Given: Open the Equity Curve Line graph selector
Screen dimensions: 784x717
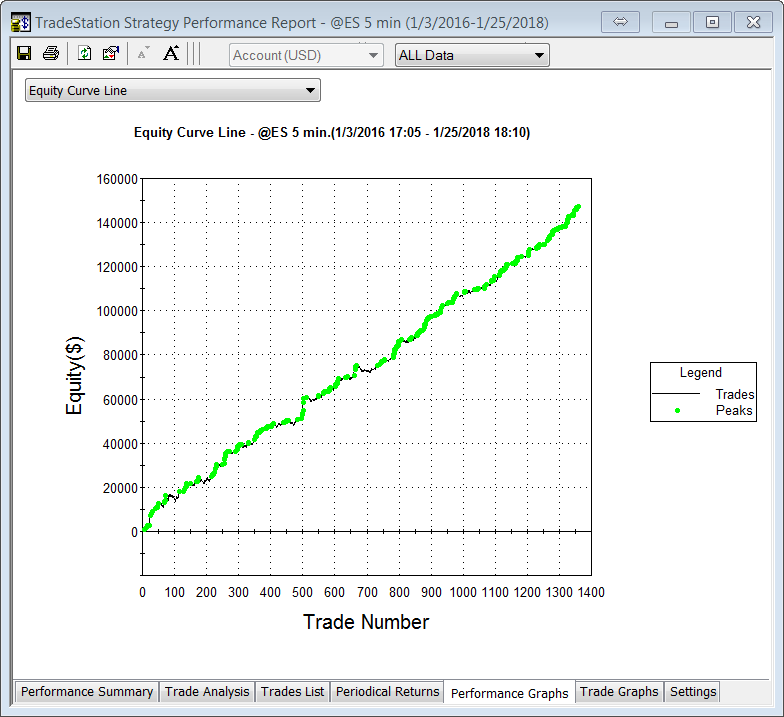Looking at the screenshot, I should click(172, 91).
